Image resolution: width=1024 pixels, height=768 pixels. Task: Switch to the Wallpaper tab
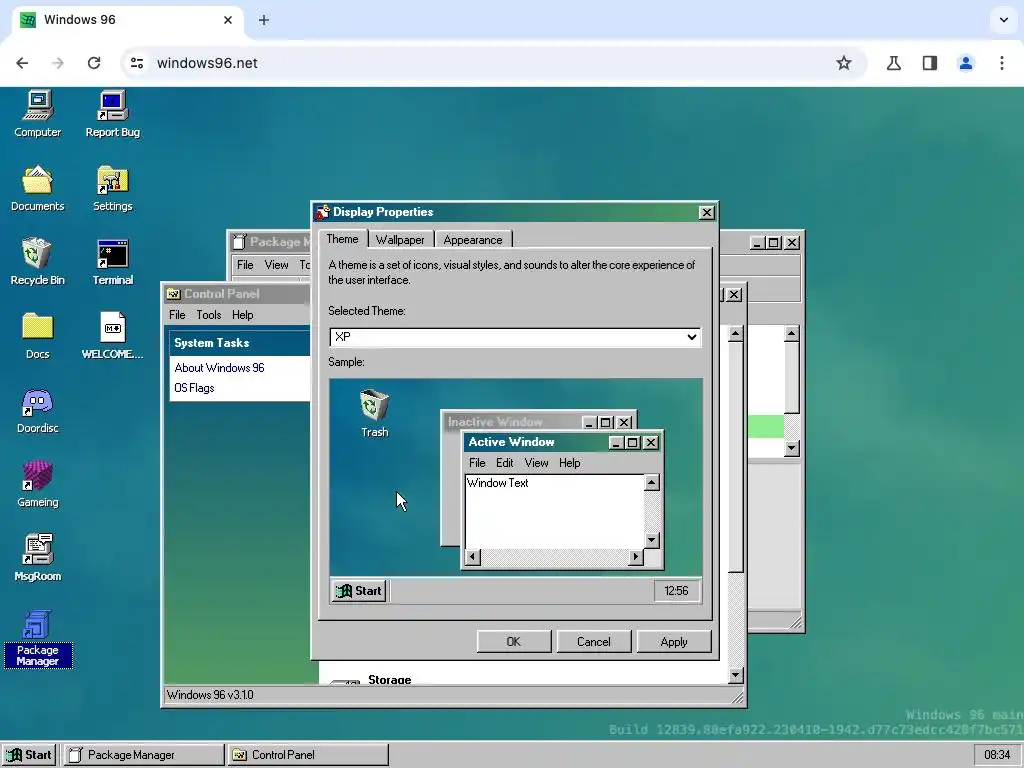pos(400,240)
